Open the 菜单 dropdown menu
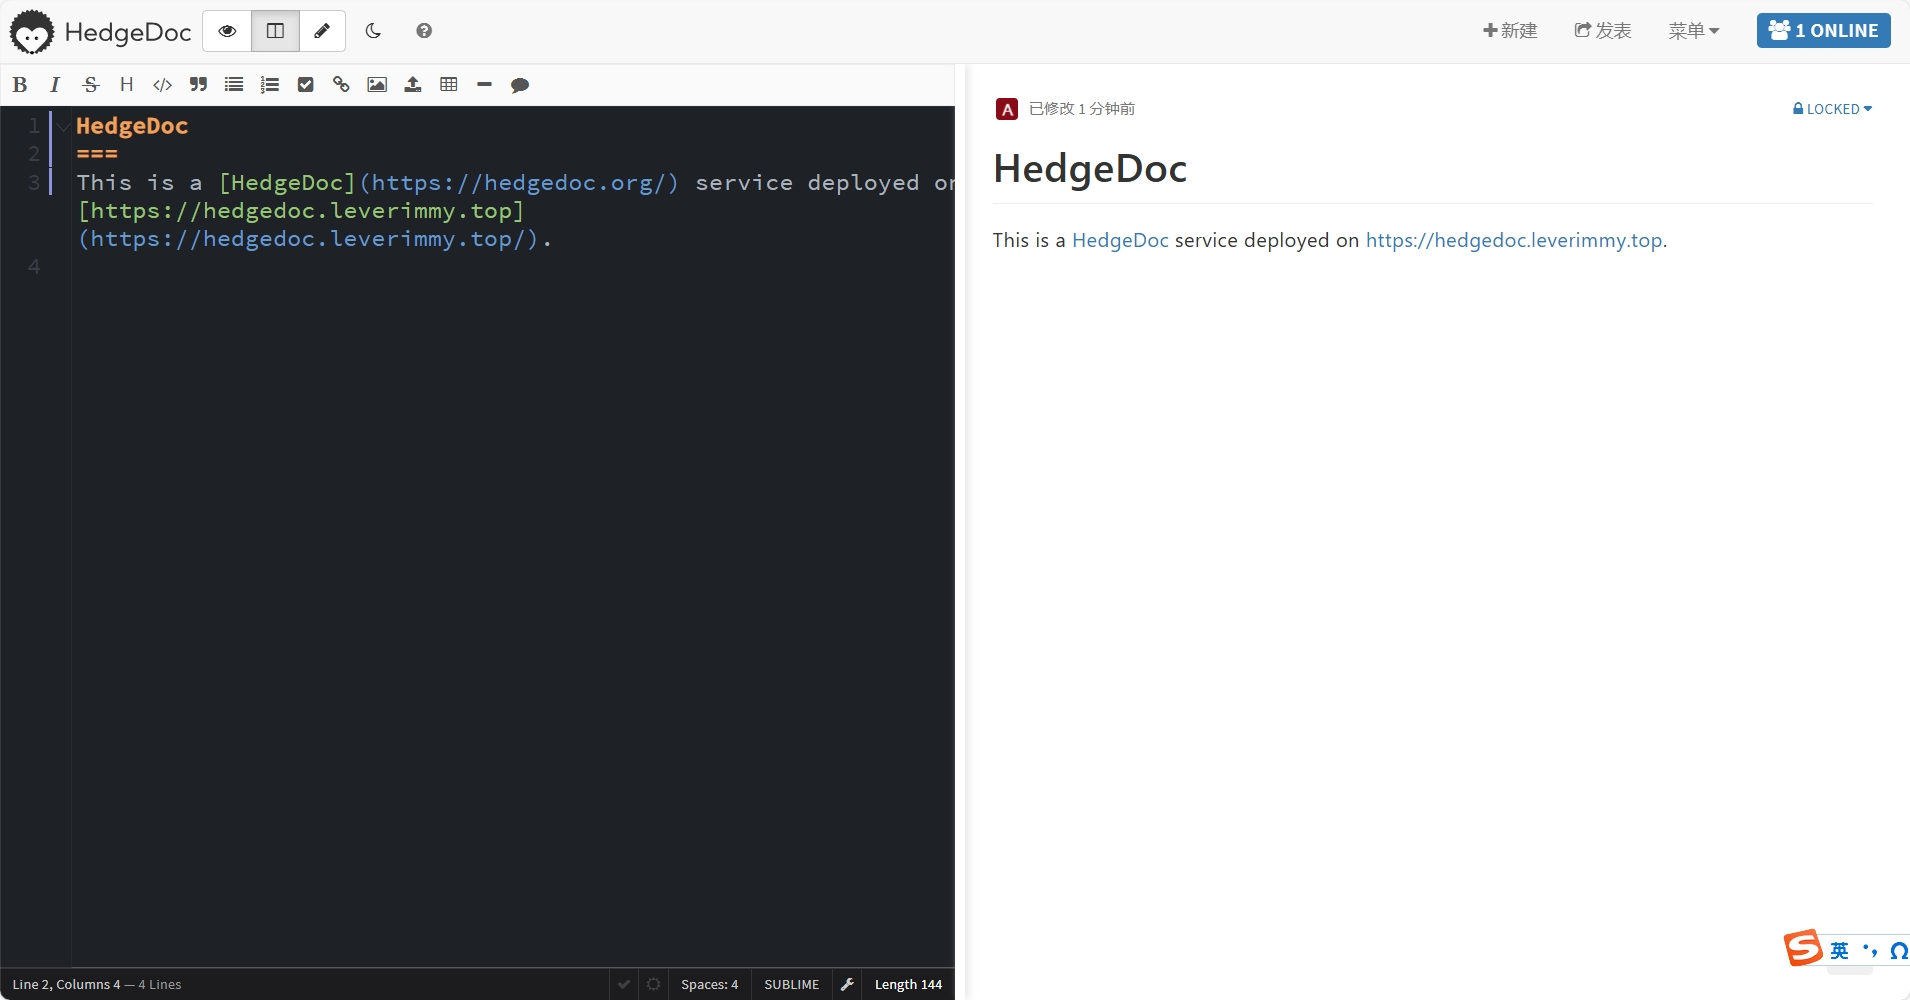The image size is (1910, 1000). tap(1693, 31)
